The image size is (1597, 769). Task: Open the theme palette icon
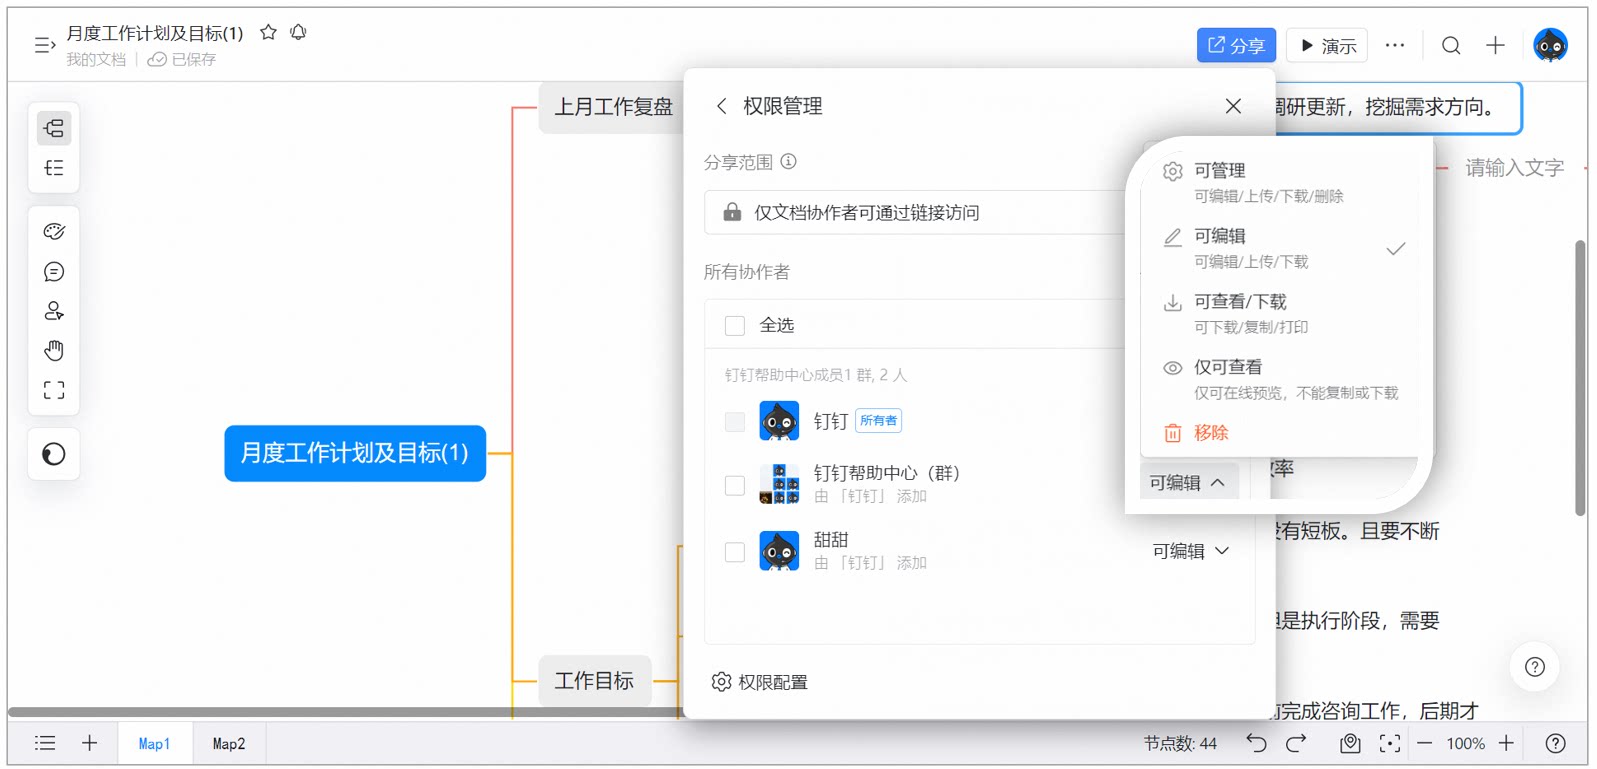[x=54, y=232]
